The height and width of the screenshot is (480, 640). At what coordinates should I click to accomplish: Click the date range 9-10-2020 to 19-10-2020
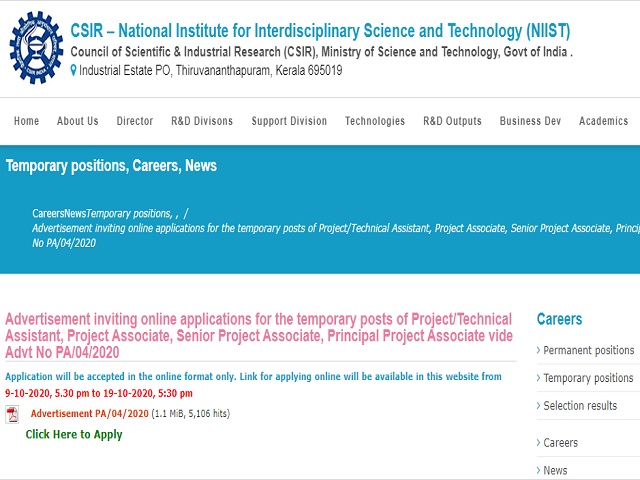click(99, 393)
